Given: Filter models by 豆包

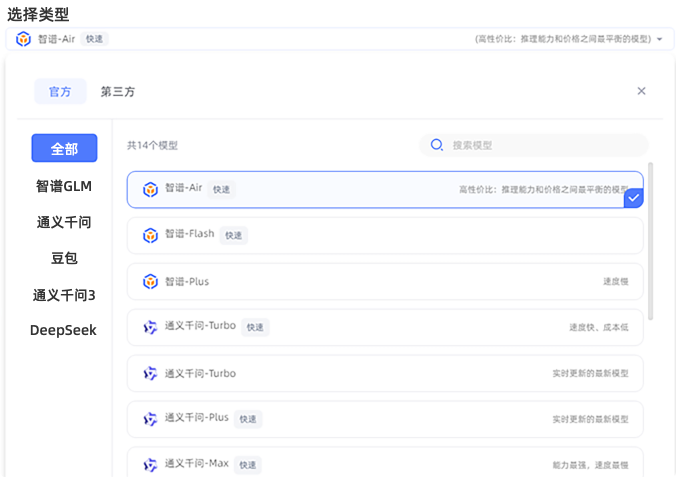Looking at the screenshot, I should coord(64,258).
